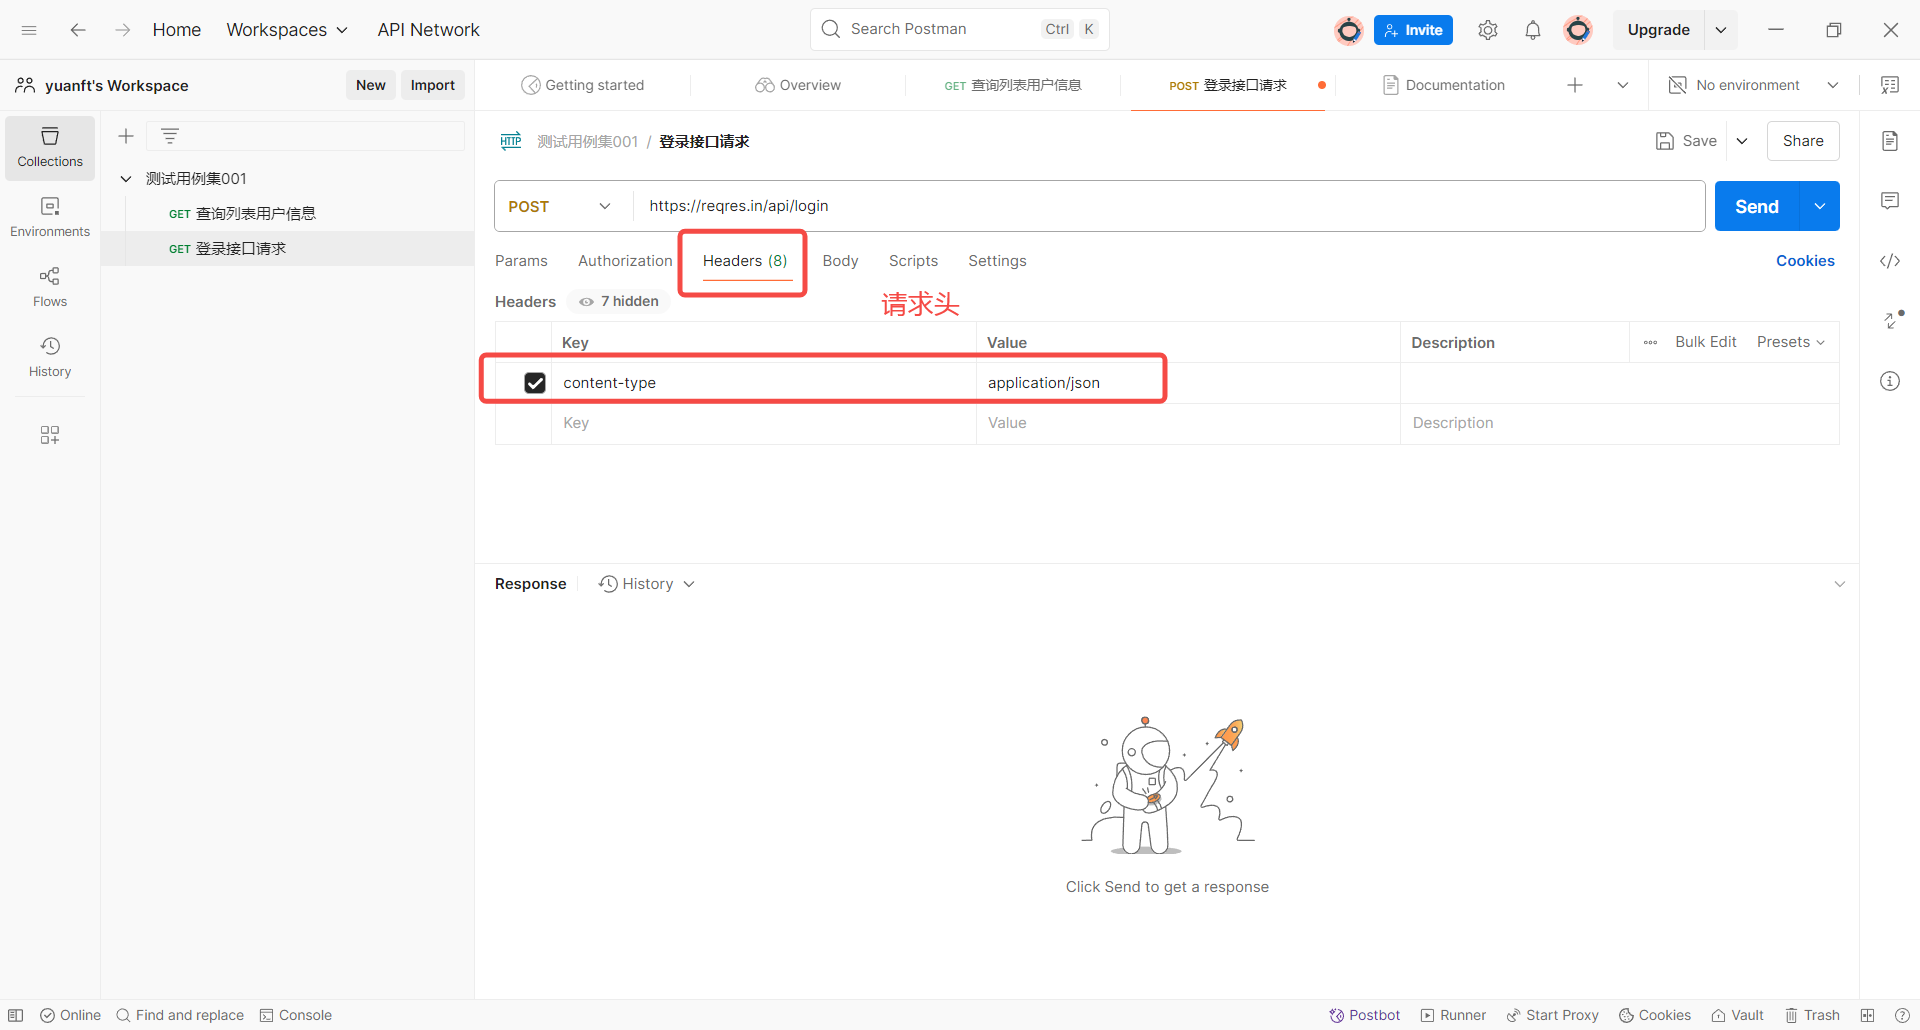Collapse 测试用例集001 collection
Viewport: 1920px width, 1030px height.
(126, 179)
